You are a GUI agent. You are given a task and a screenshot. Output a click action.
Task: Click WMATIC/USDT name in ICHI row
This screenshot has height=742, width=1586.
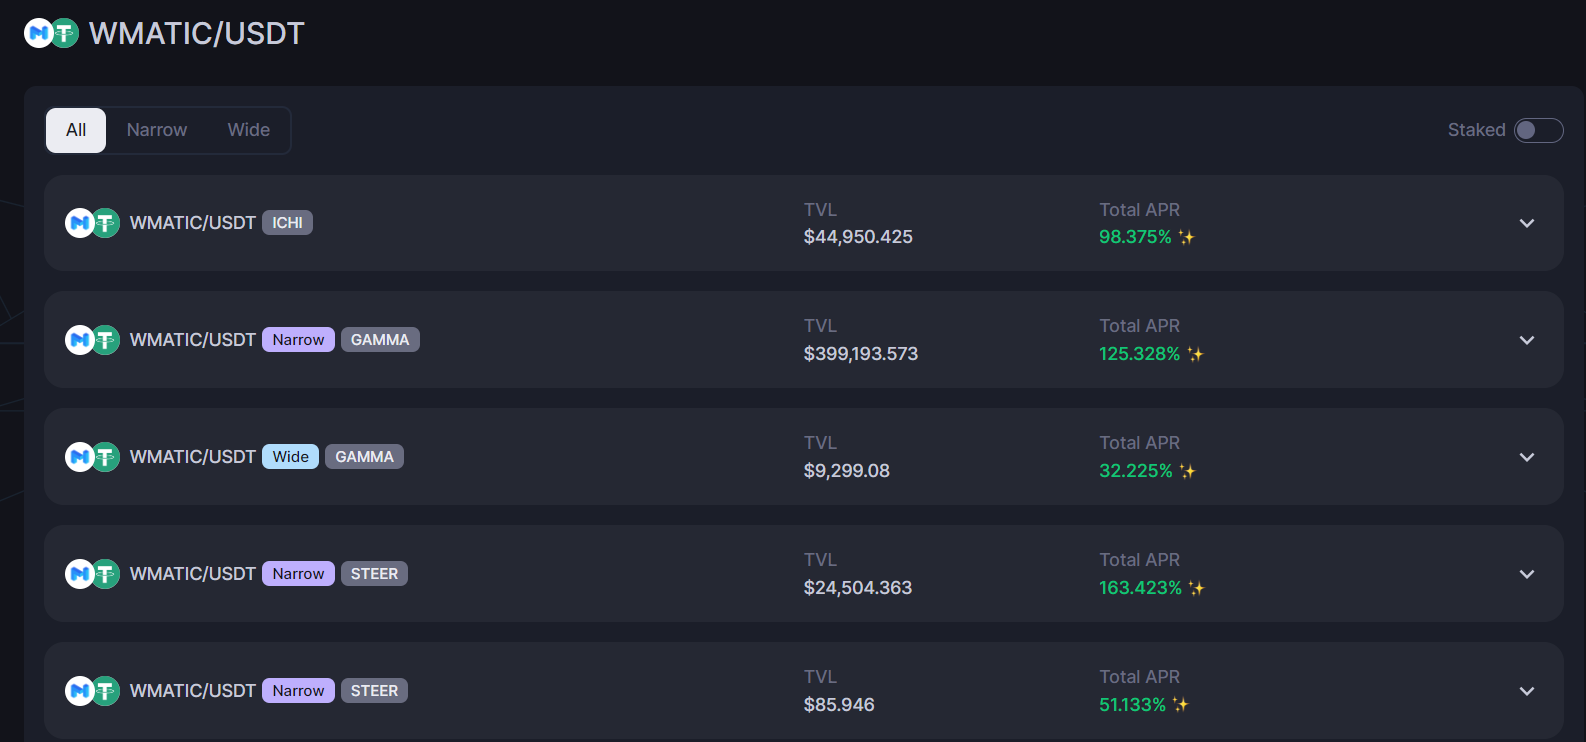tap(193, 223)
